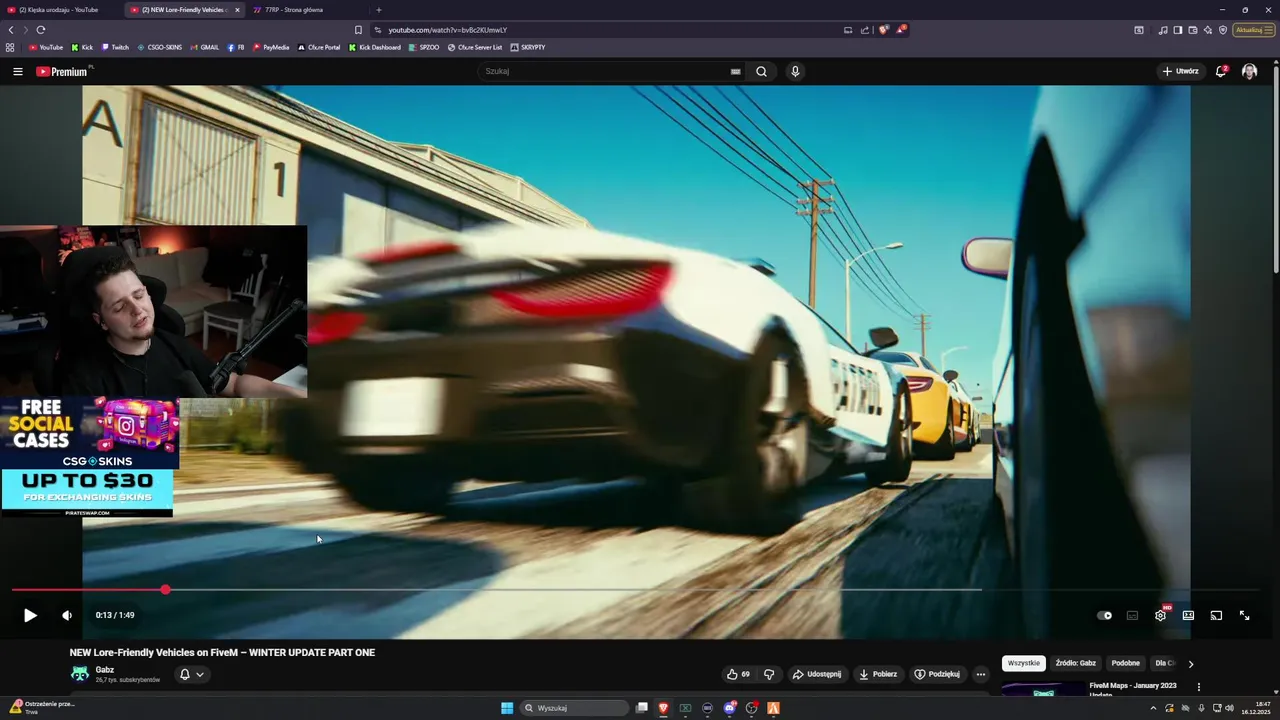Seek using the red progress bar scrubber
The width and height of the screenshot is (1280, 720).
(x=165, y=590)
